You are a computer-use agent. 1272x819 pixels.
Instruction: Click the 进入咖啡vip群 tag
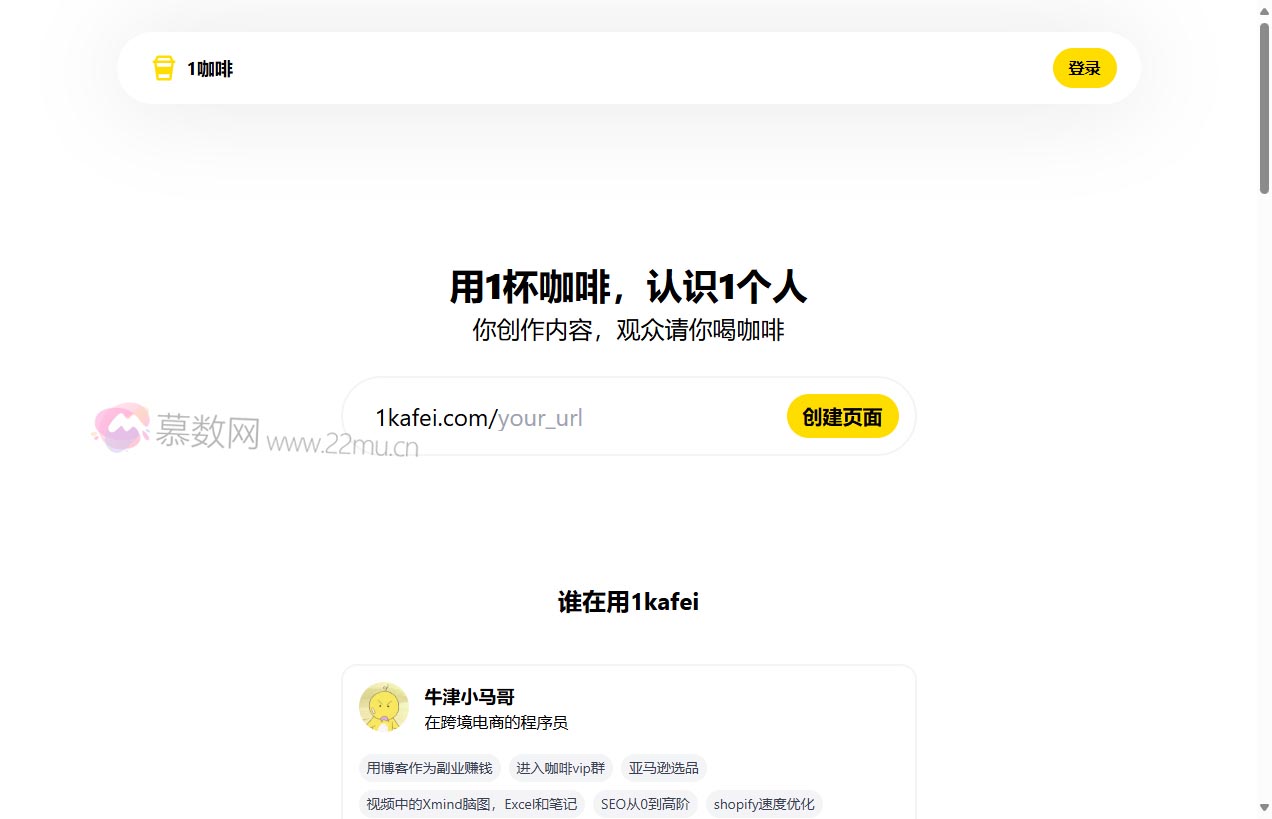(x=561, y=768)
